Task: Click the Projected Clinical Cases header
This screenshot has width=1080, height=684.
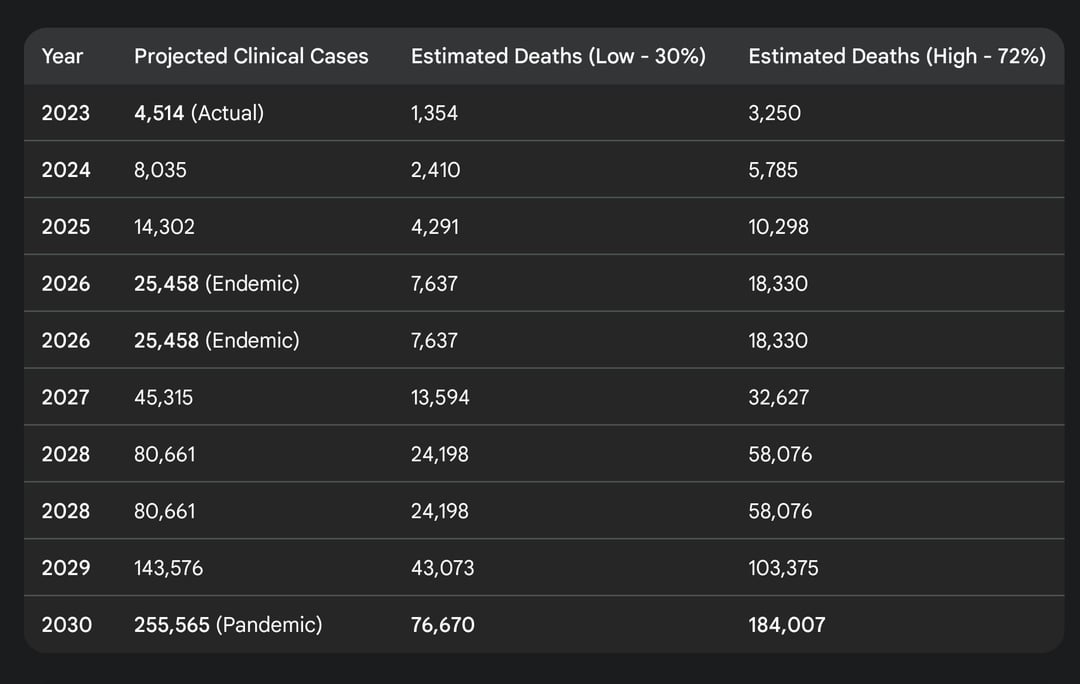Action: [251, 56]
